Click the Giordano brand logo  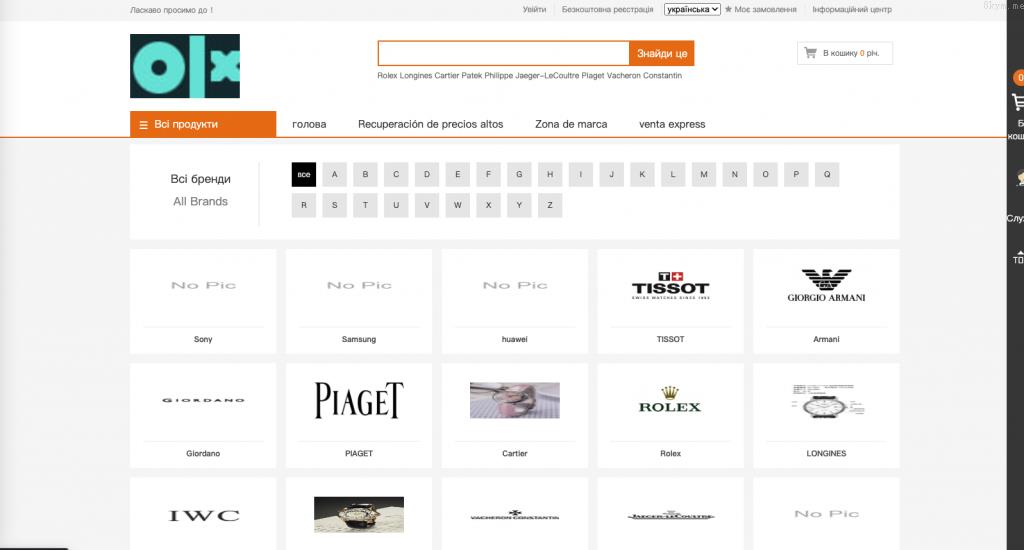[203, 400]
